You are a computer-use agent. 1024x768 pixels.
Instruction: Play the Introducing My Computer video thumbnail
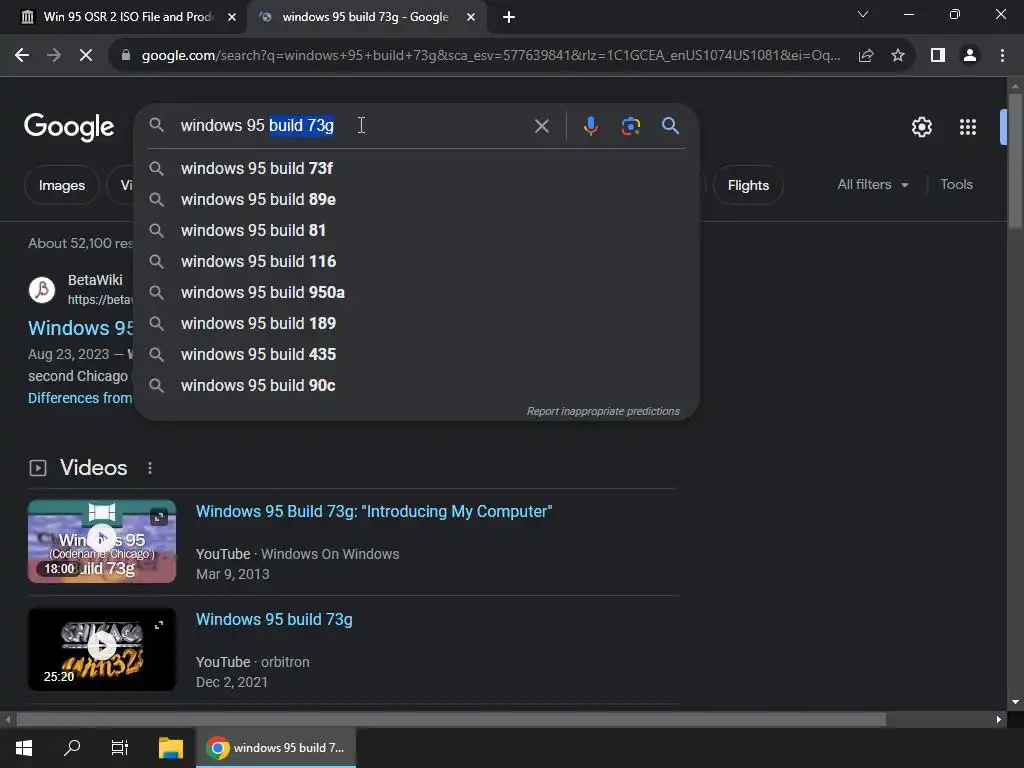(102, 541)
